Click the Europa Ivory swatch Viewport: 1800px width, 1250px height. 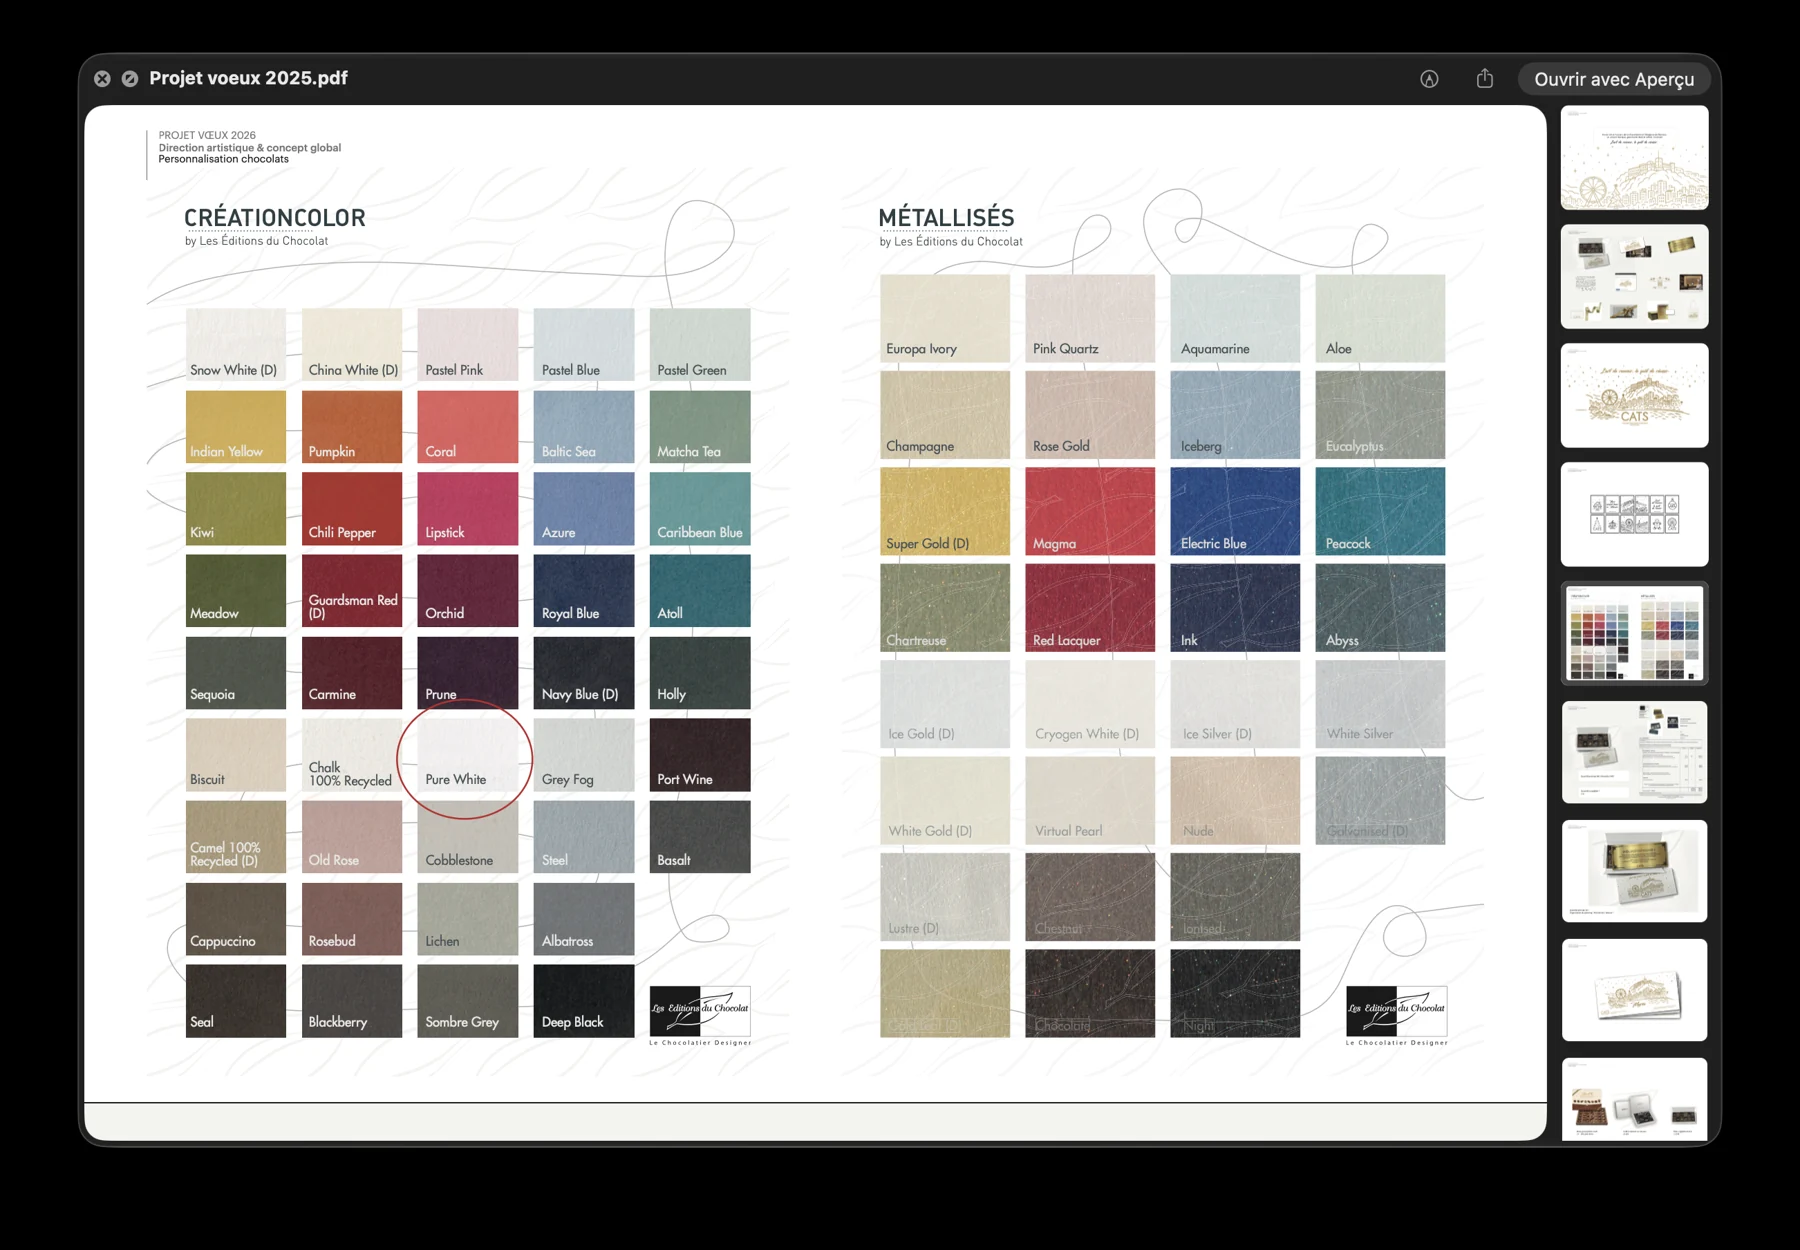point(945,318)
